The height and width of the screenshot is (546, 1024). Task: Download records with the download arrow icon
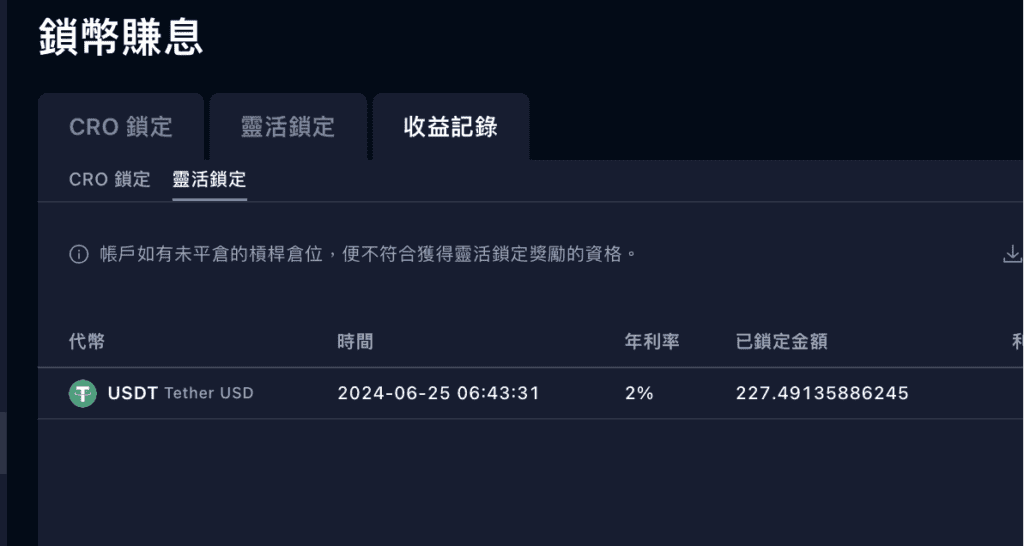pos(1012,254)
